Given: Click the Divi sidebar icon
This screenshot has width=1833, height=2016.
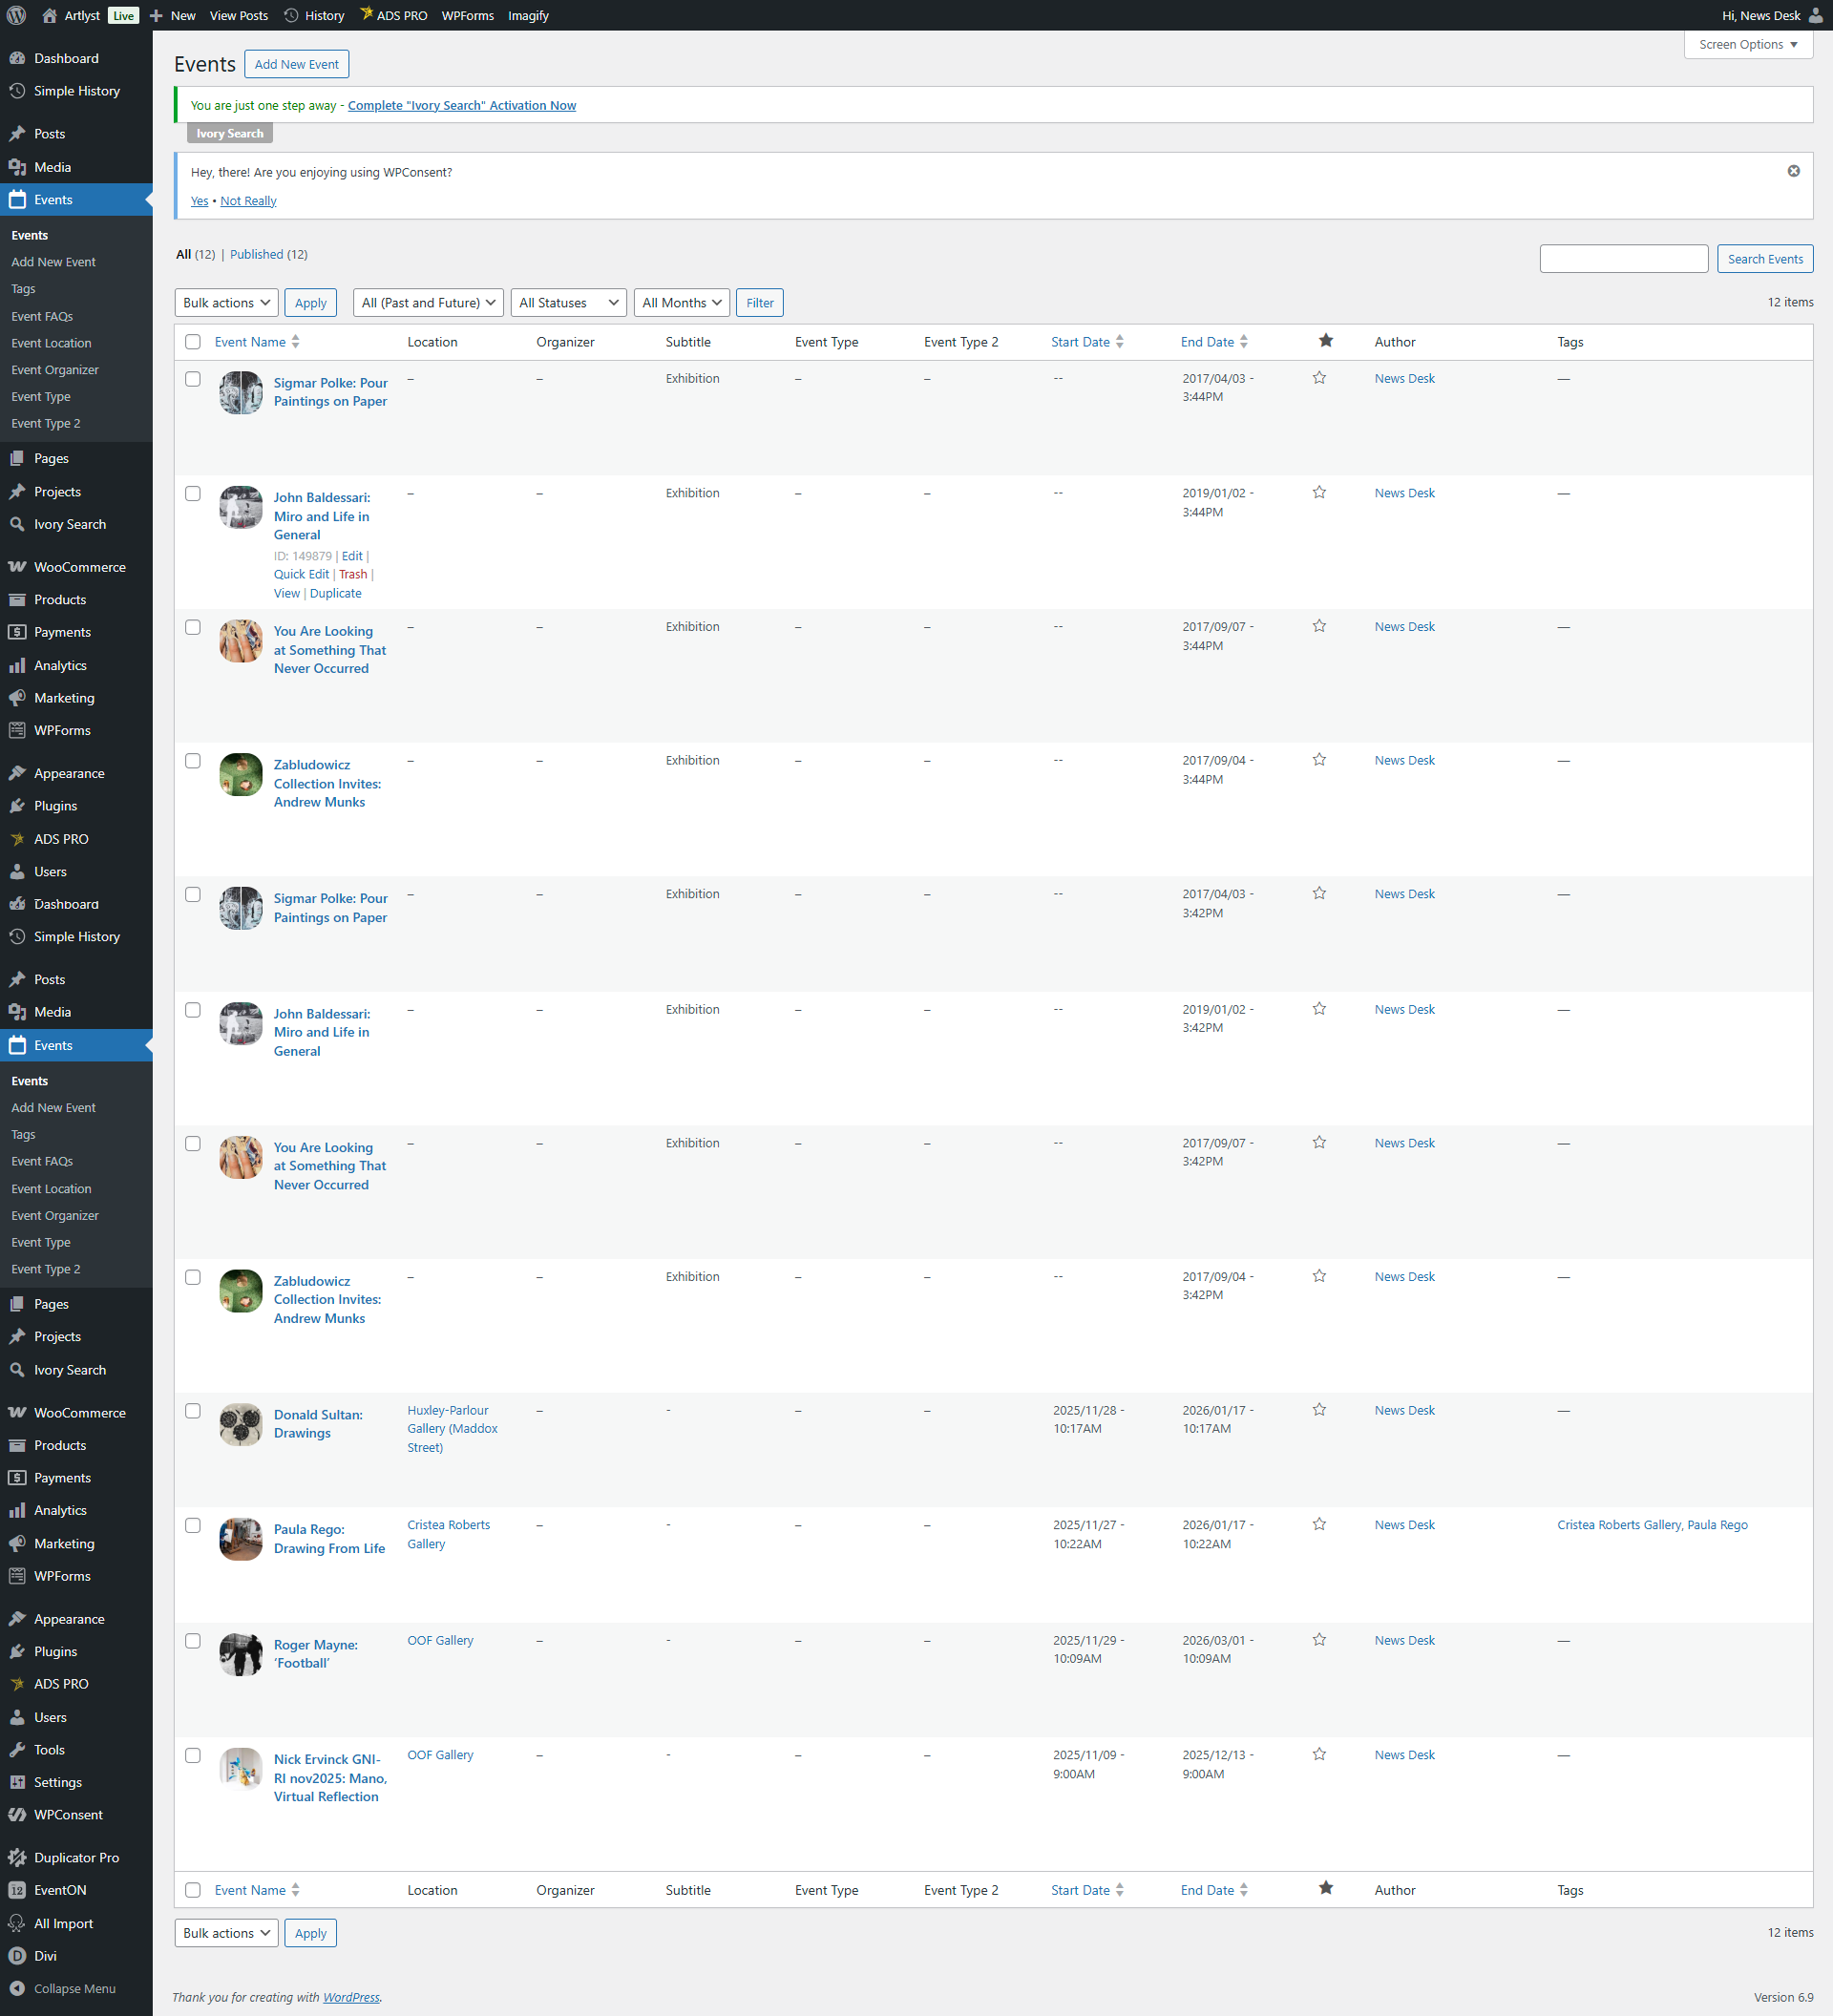Looking at the screenshot, I should [x=17, y=1955].
